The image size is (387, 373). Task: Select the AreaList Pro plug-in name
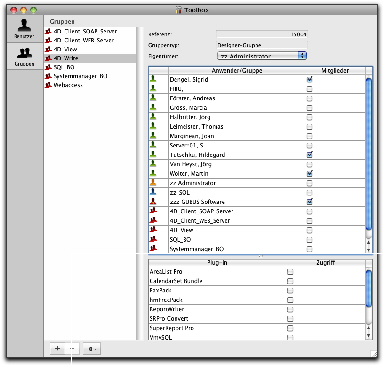coord(166,272)
